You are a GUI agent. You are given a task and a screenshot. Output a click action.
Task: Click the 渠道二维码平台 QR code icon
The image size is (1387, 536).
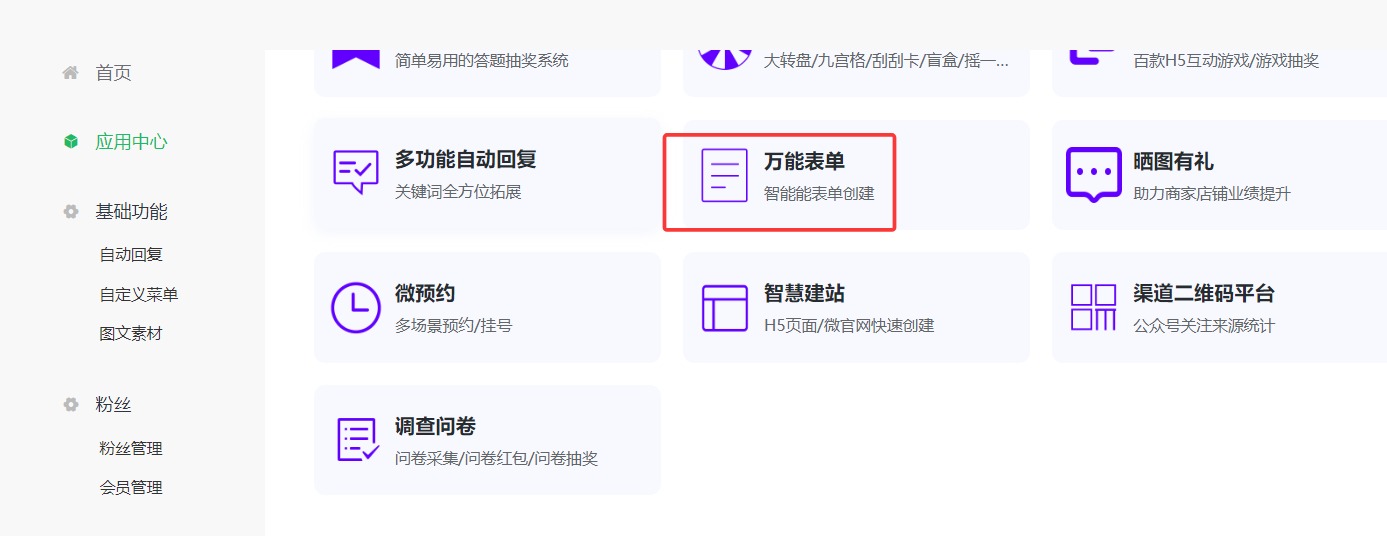(1094, 307)
